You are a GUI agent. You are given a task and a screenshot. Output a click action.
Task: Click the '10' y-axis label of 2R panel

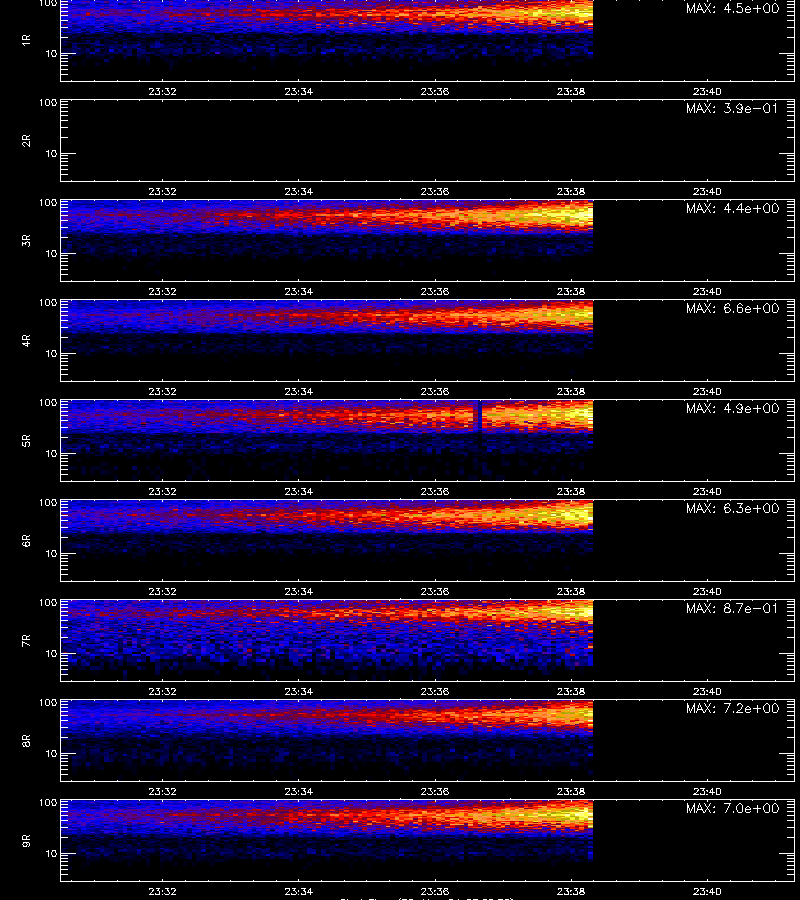point(51,153)
